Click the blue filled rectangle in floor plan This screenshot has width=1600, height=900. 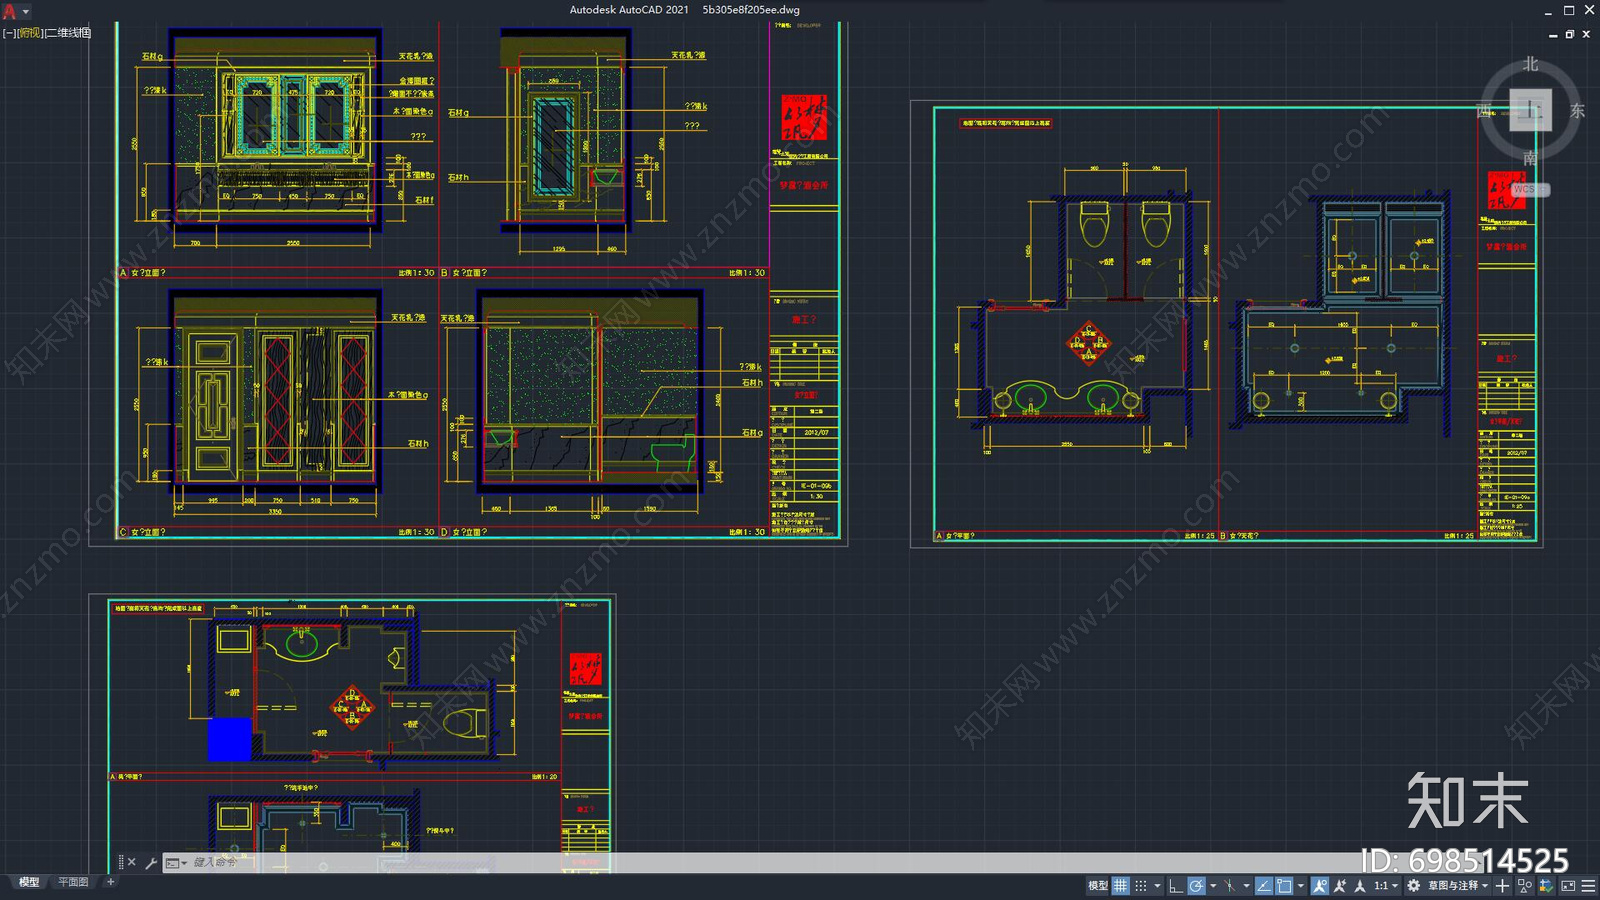[229, 739]
